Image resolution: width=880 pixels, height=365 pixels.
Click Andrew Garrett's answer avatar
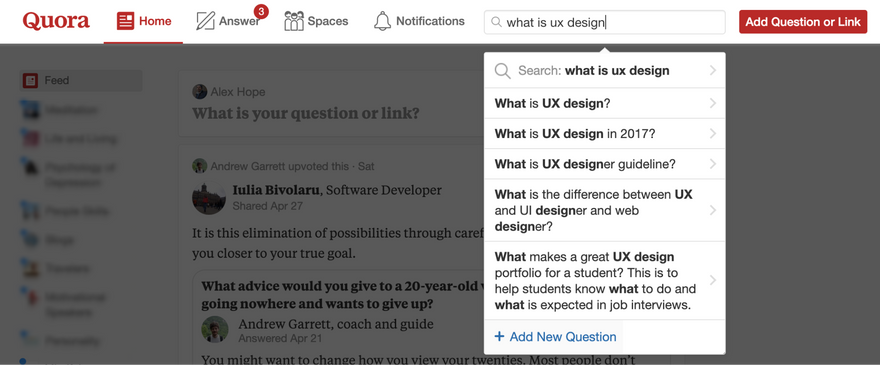215,330
